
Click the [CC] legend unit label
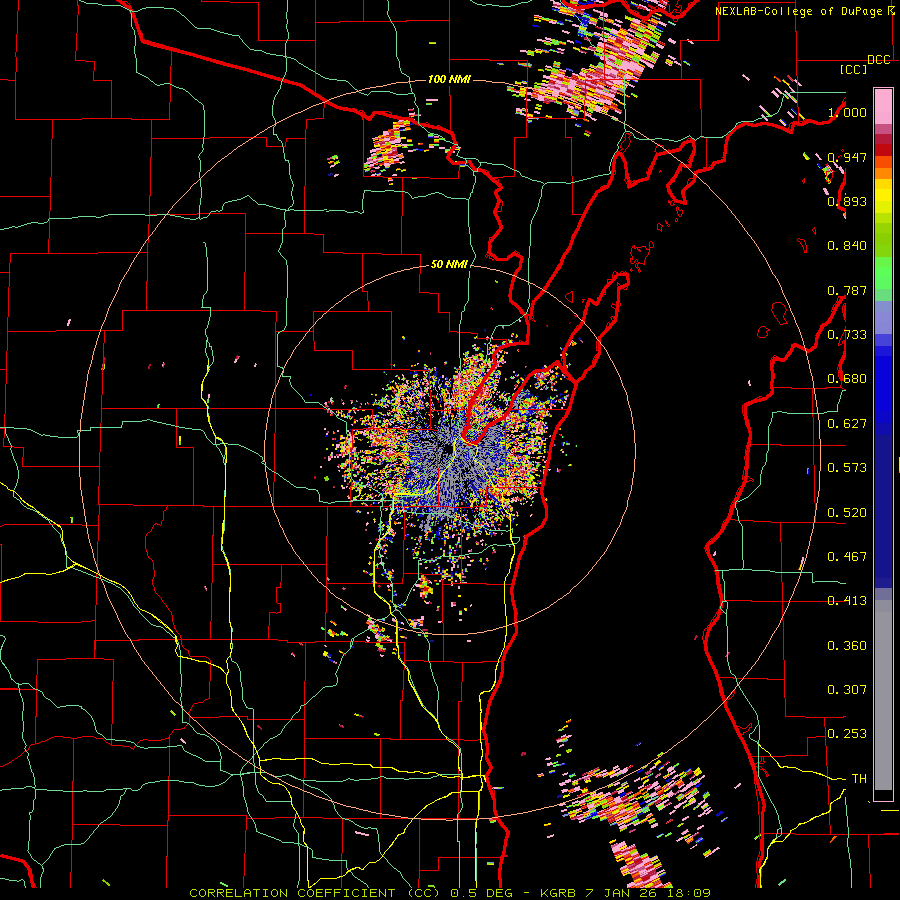coord(854,69)
